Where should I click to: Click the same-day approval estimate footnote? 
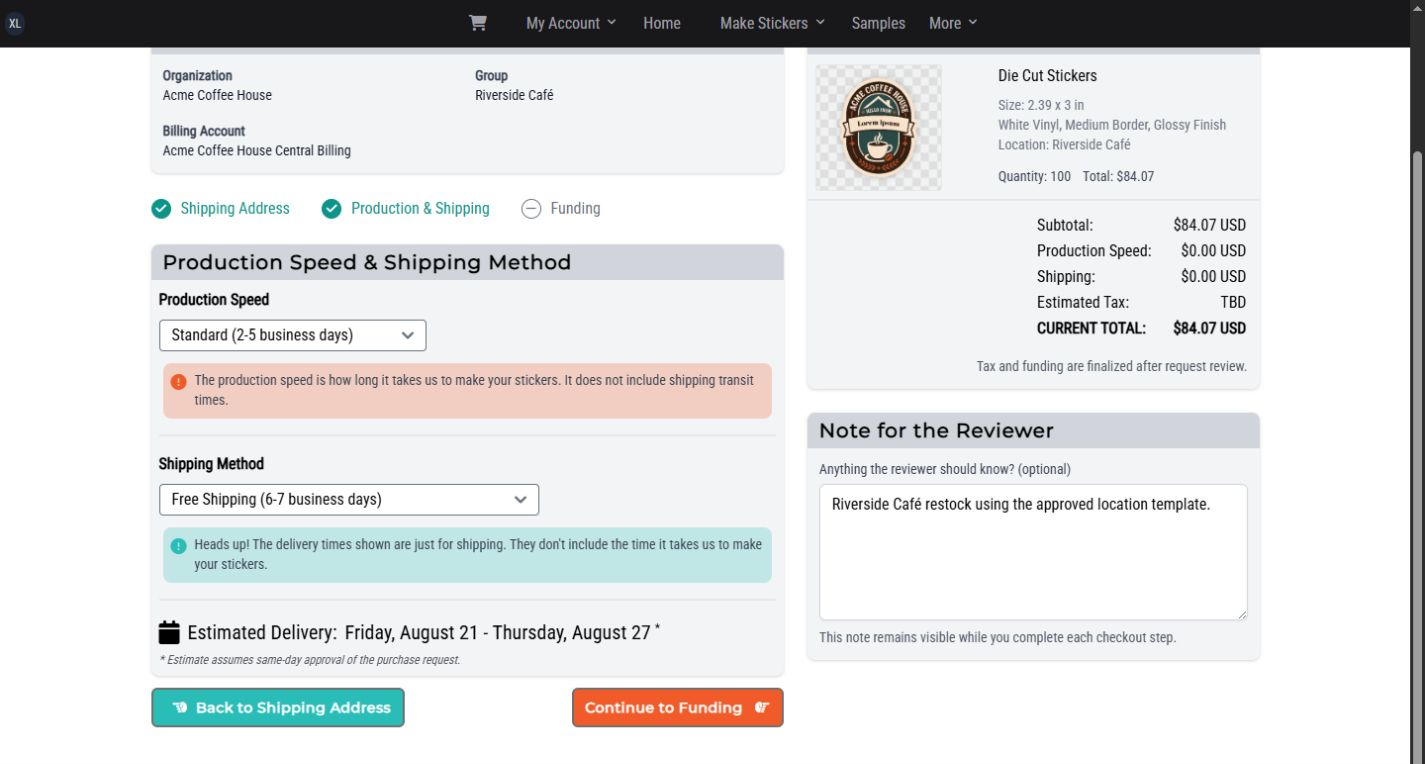click(310, 660)
